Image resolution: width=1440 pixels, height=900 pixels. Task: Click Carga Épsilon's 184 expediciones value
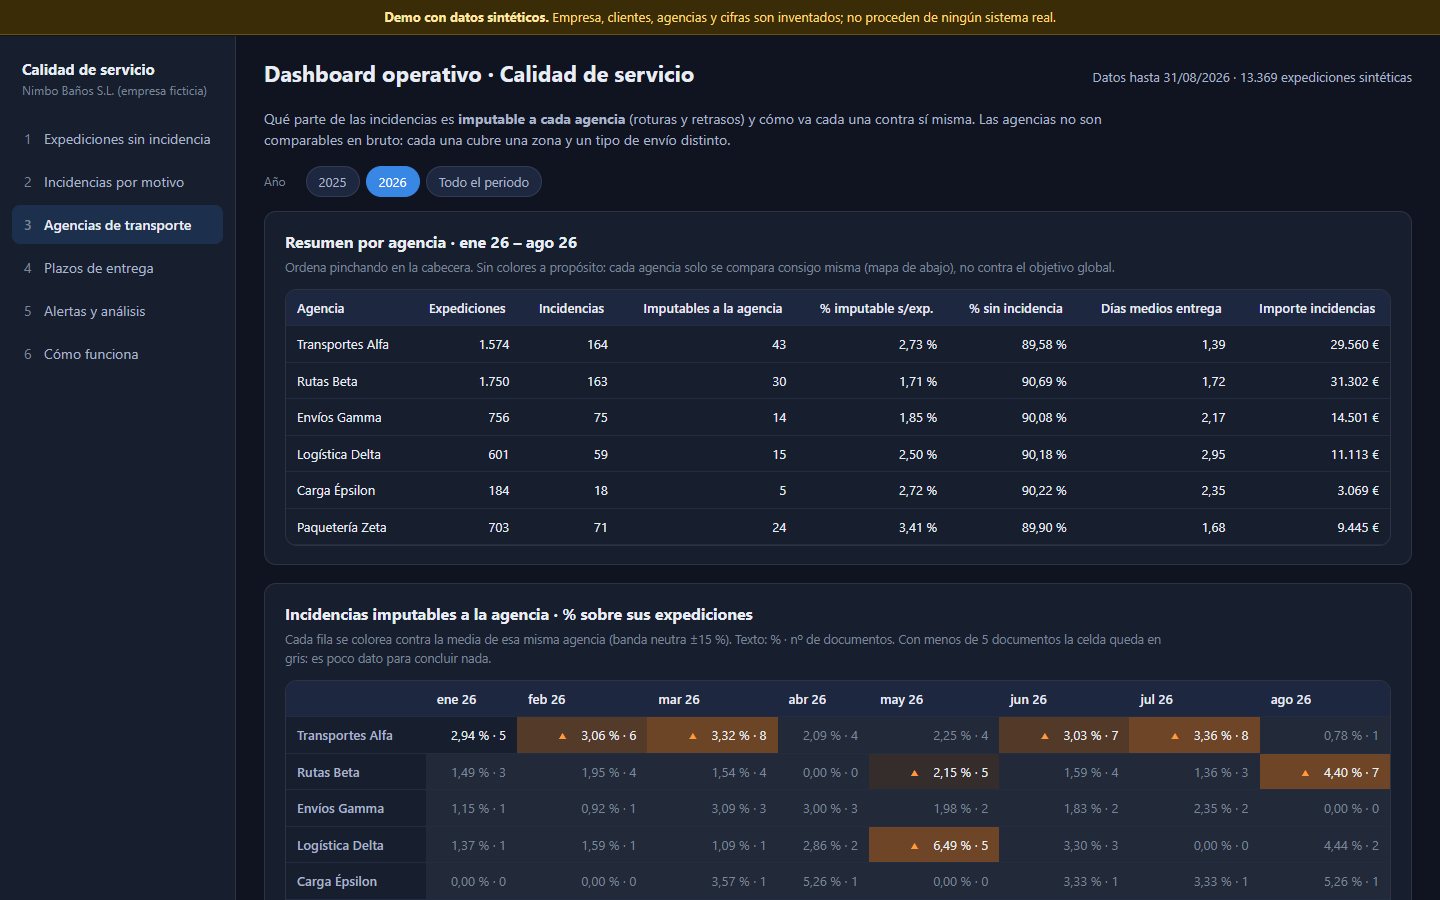point(498,491)
